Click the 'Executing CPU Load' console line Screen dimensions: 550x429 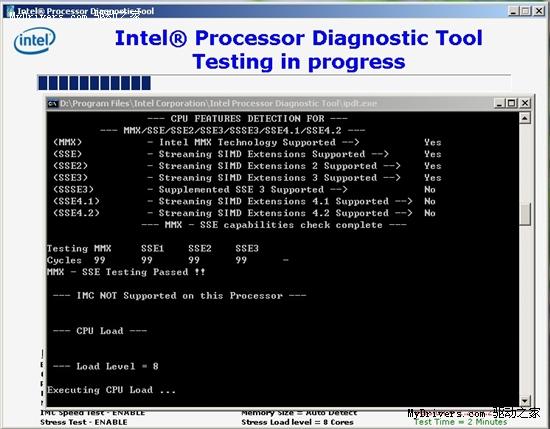(111, 390)
